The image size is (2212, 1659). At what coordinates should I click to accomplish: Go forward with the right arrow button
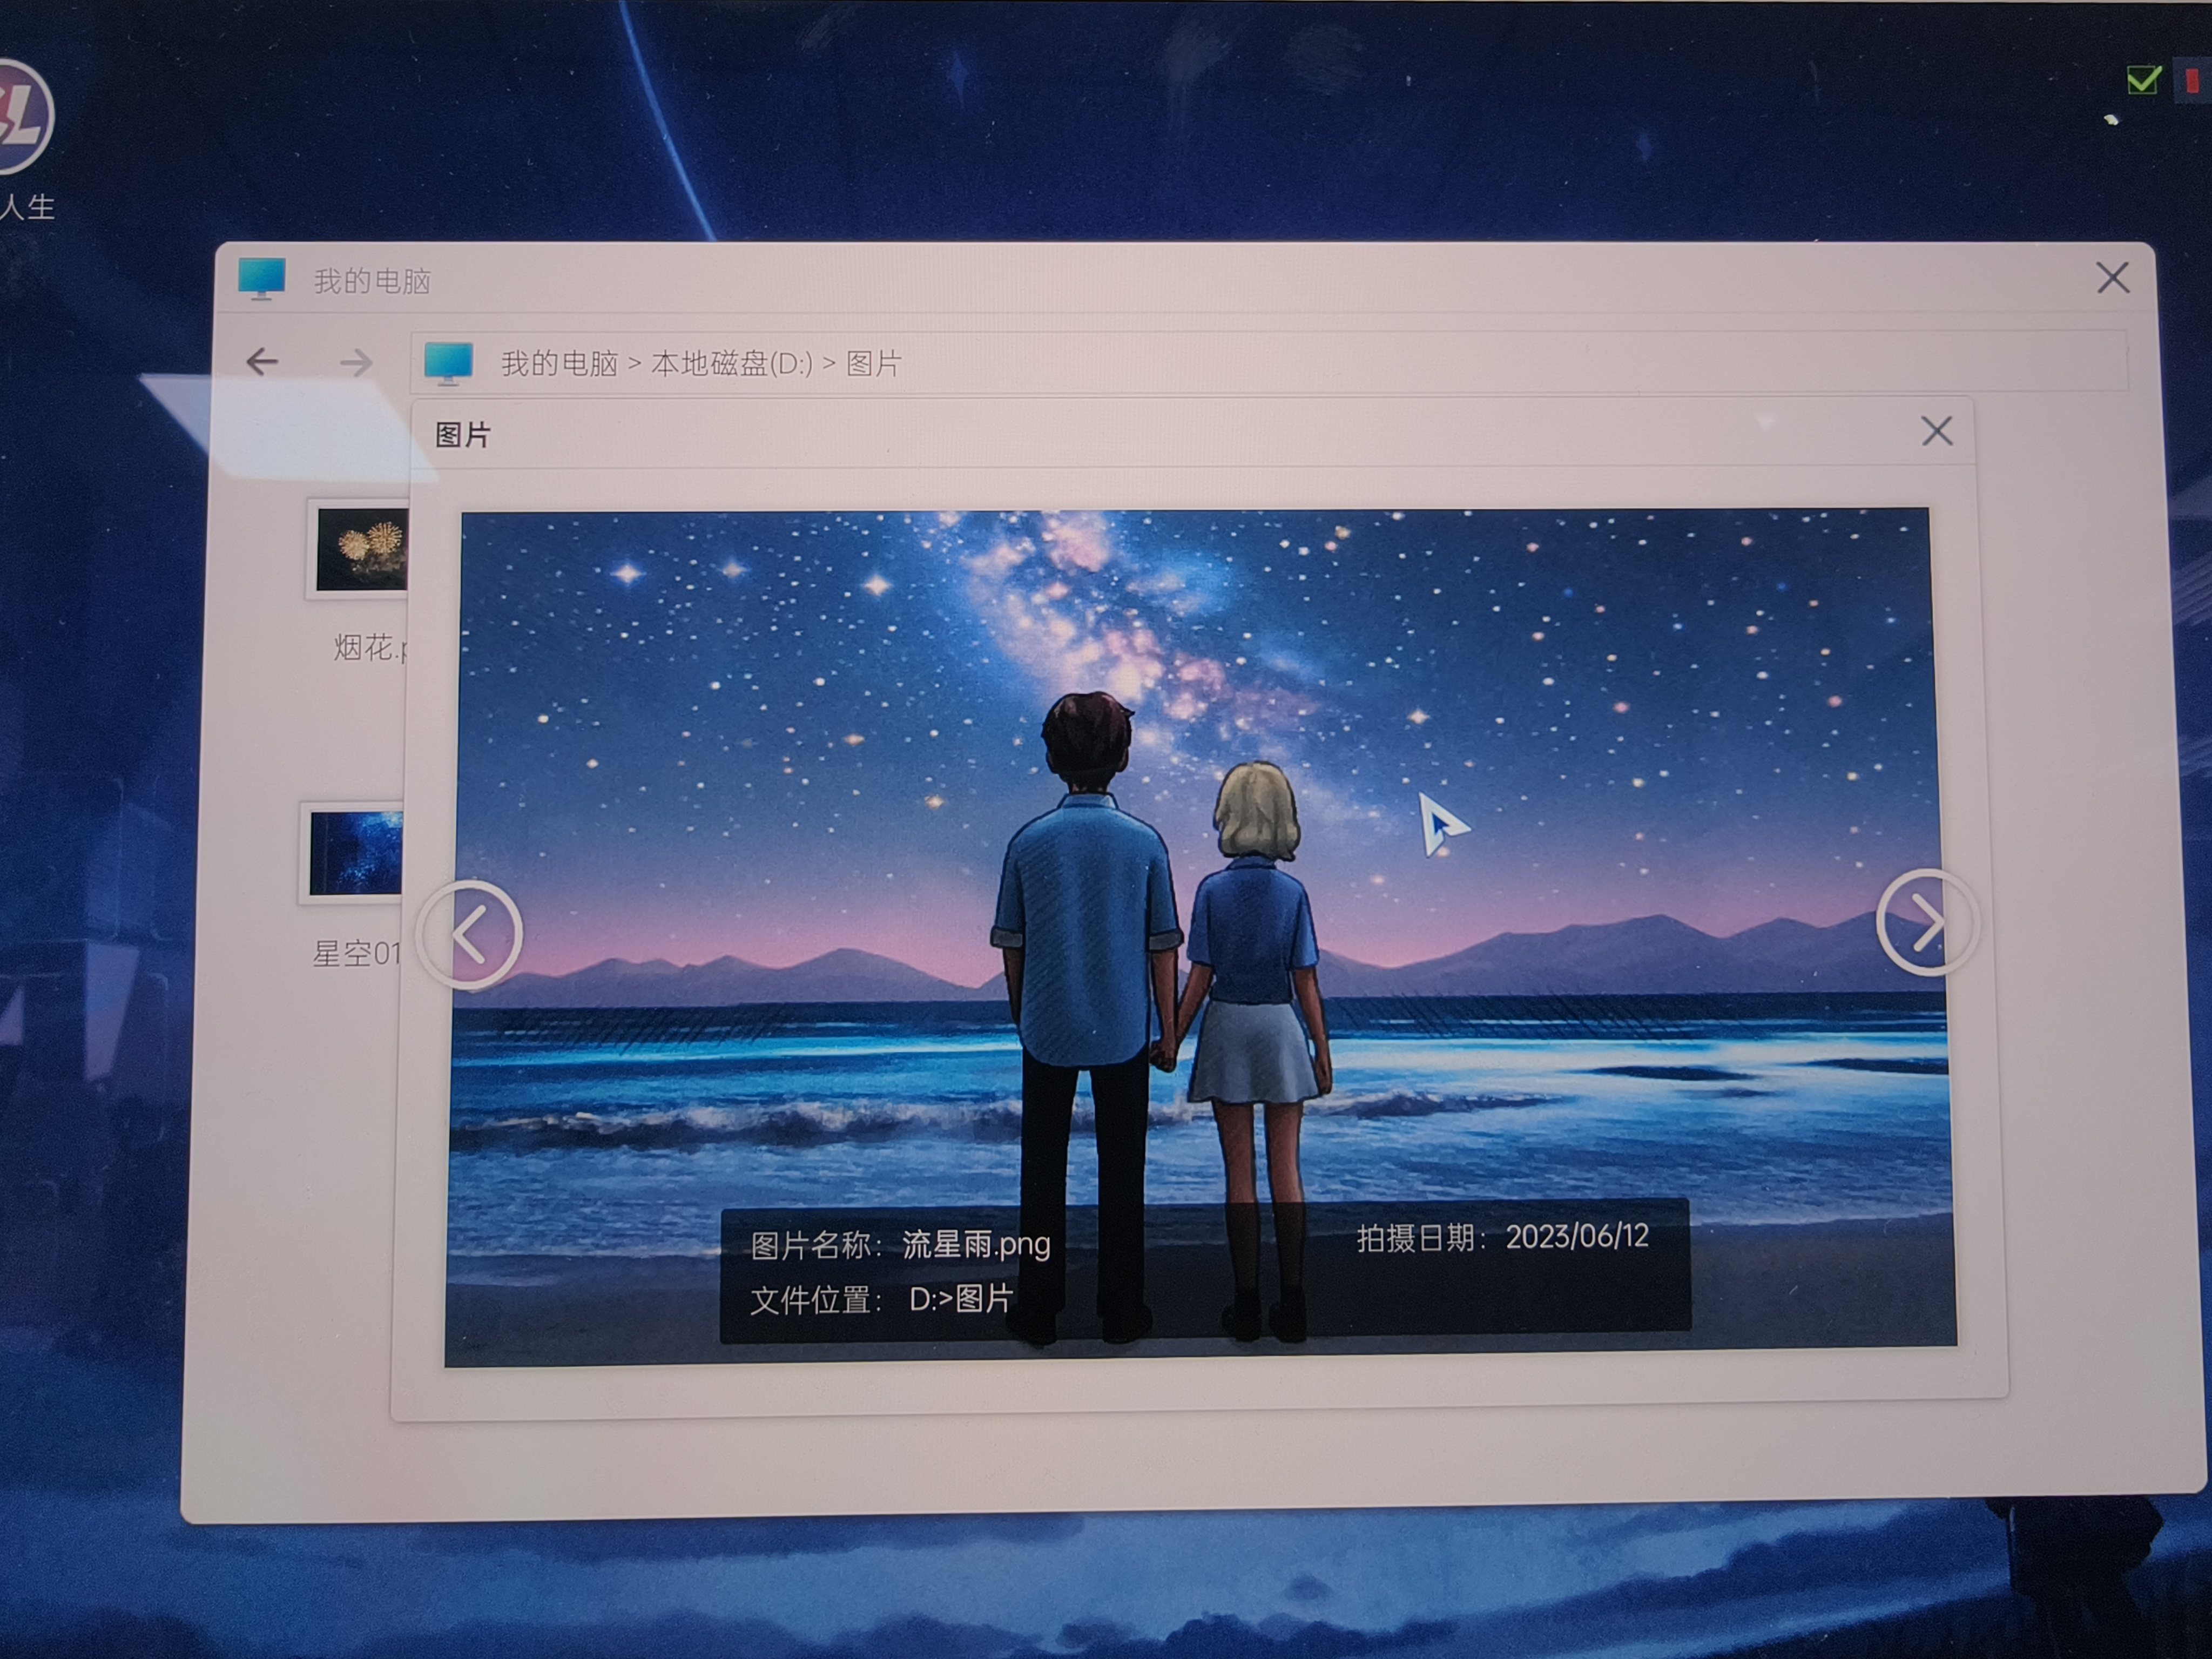(x=356, y=362)
